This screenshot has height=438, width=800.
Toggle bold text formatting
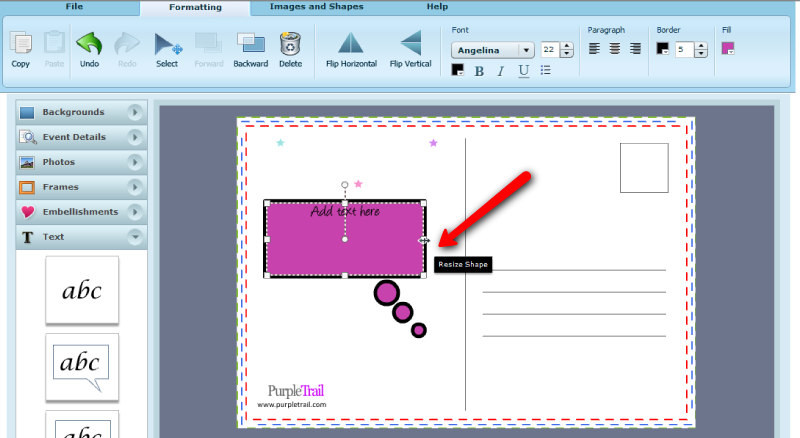pyautogui.click(x=479, y=71)
